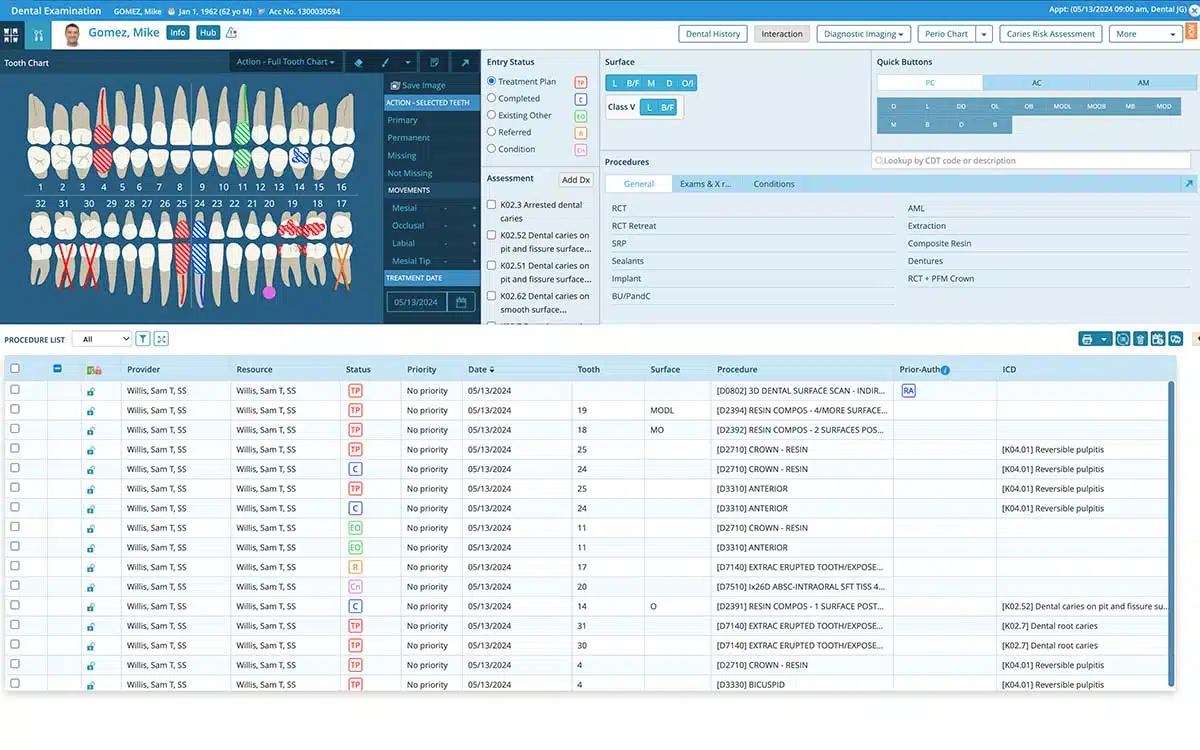
Task: Open the Perio Chart dropdown
Action: coord(984,33)
